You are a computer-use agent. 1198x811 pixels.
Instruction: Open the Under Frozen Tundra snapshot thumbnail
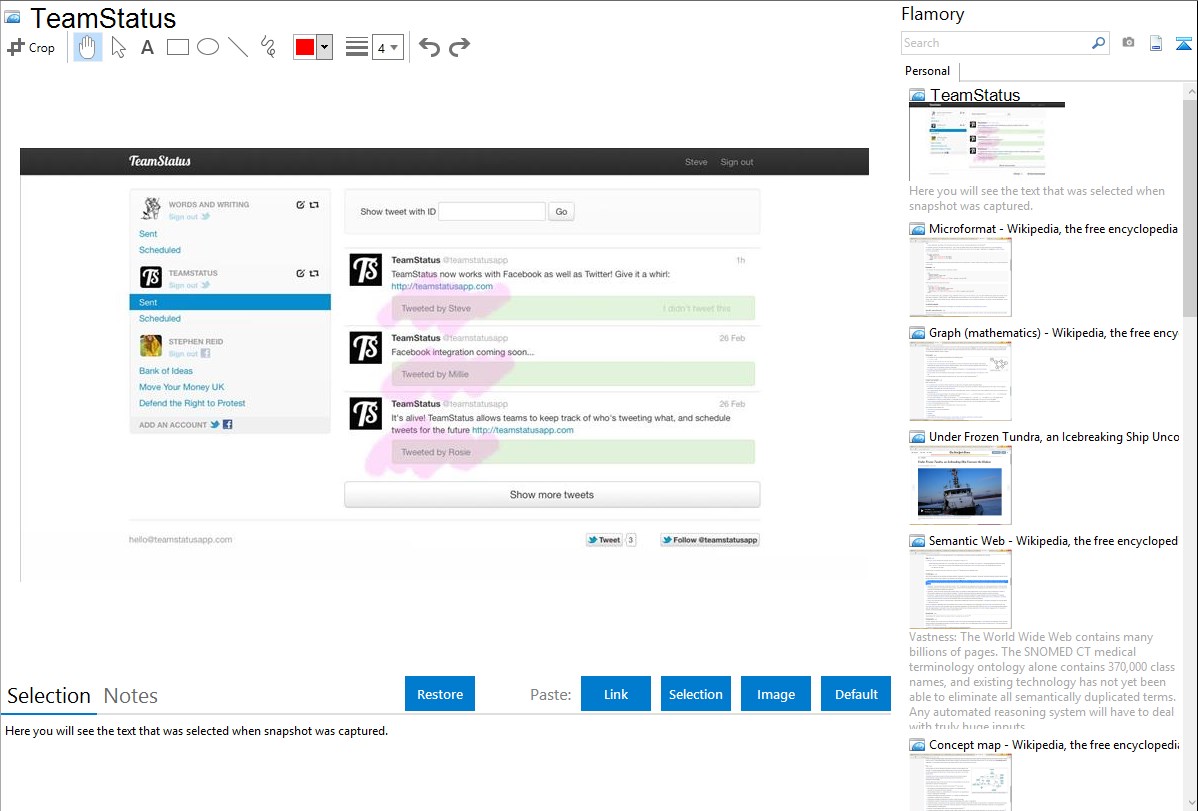coord(960,485)
